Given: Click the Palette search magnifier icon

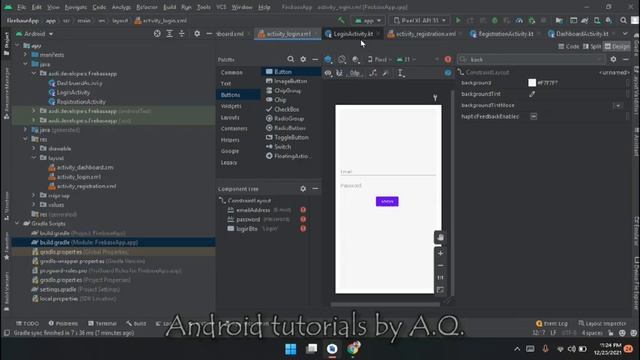Looking at the screenshot, I should click(290, 60).
